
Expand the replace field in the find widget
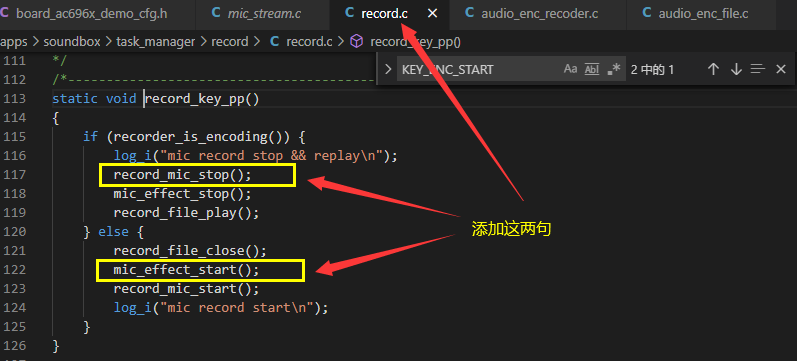388,69
